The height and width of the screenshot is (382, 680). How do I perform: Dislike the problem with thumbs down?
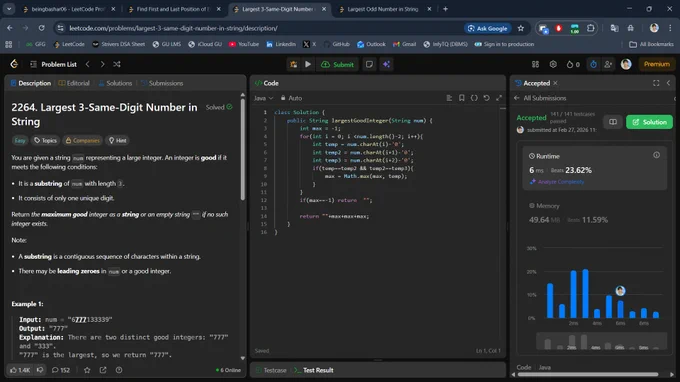pos(40,370)
